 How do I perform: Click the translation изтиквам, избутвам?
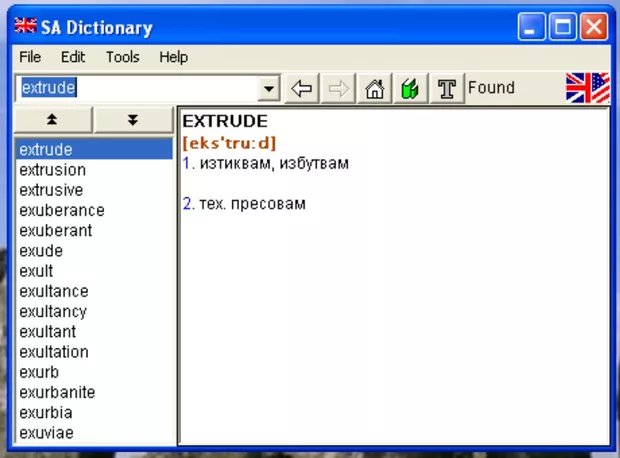(274, 163)
